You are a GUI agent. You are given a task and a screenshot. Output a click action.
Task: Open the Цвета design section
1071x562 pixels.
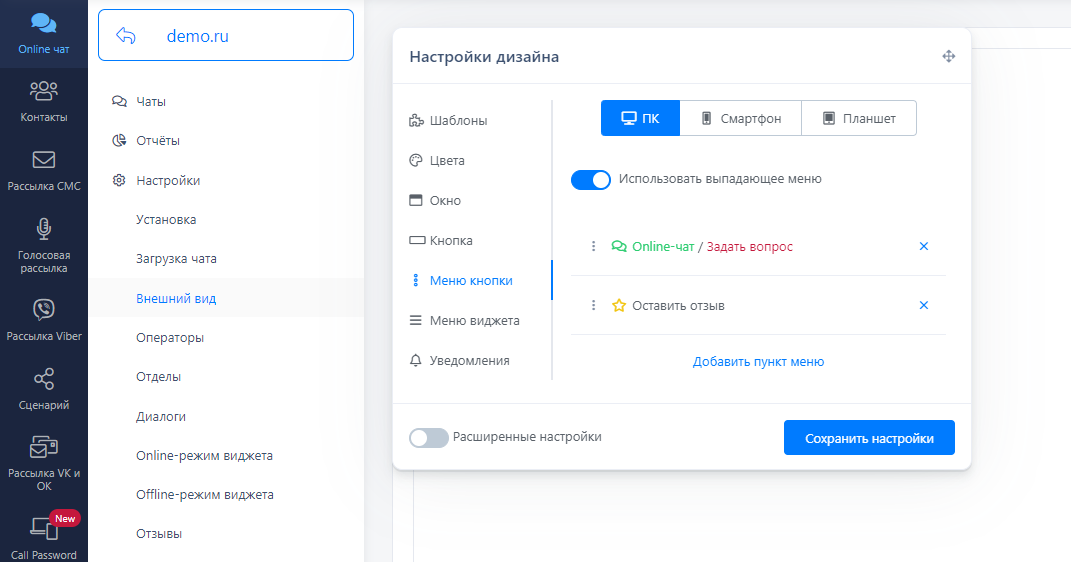(447, 161)
